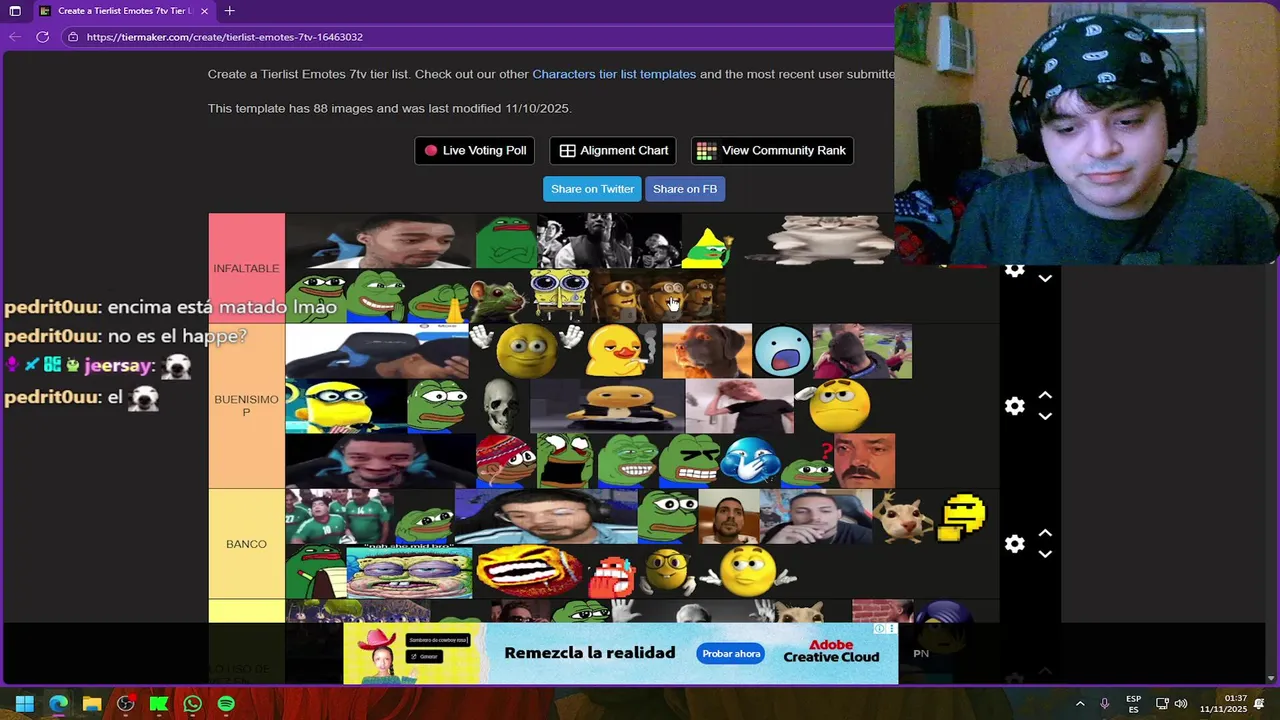Open the volume control in system tray
Image resolution: width=1280 pixels, height=720 pixels.
(x=1181, y=704)
